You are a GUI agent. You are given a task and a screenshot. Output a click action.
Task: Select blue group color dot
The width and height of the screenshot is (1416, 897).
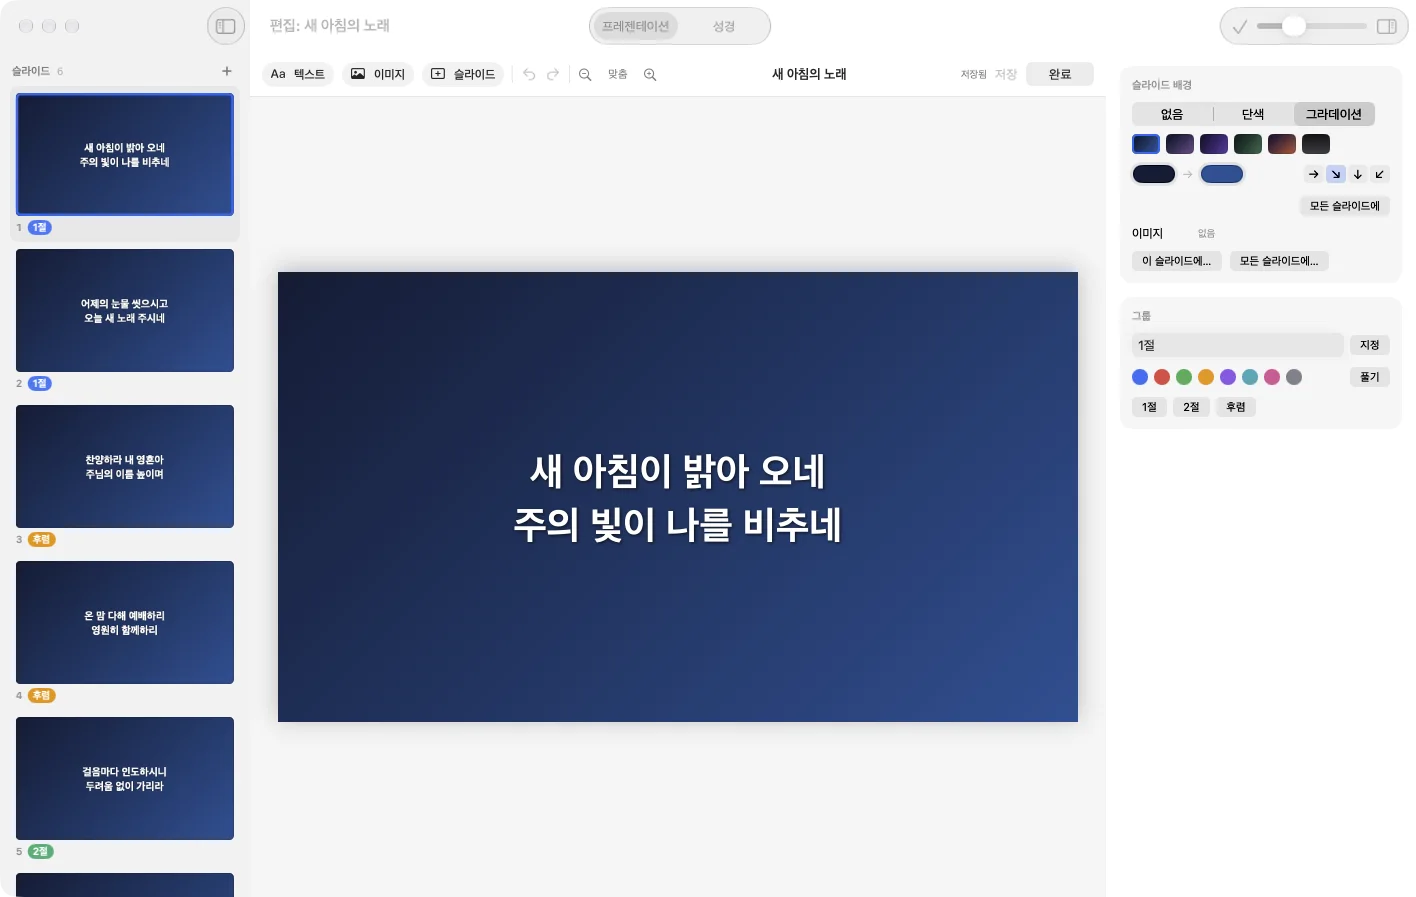[1140, 377]
